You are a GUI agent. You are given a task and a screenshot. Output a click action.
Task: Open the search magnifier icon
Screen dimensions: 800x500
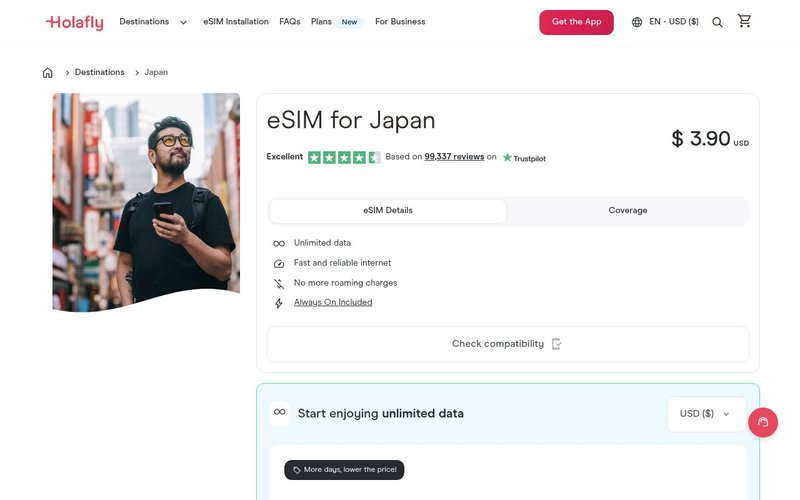coord(717,22)
